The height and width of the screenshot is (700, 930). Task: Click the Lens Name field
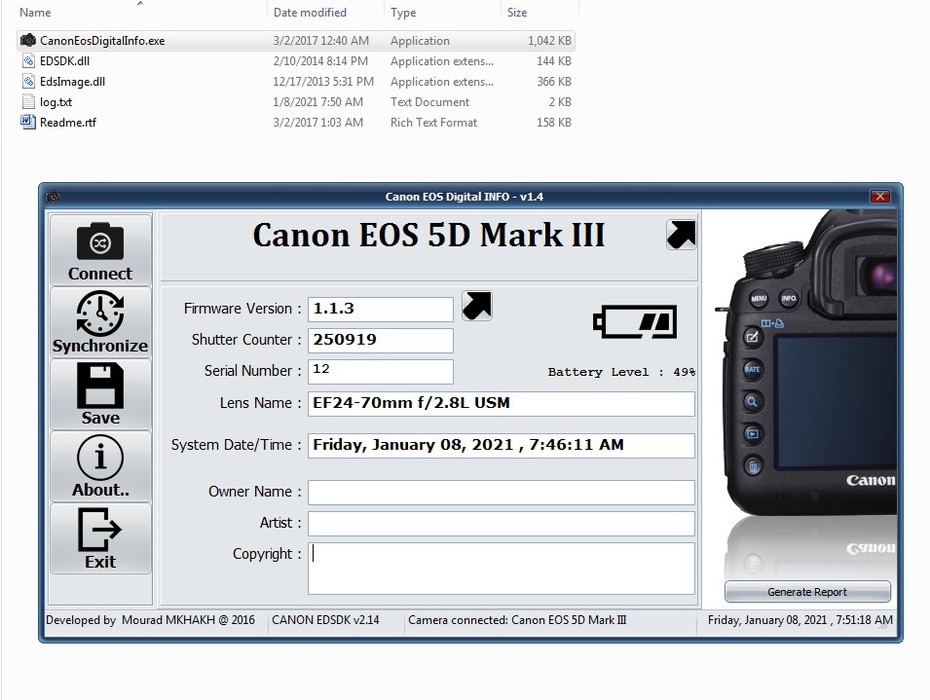click(501, 403)
